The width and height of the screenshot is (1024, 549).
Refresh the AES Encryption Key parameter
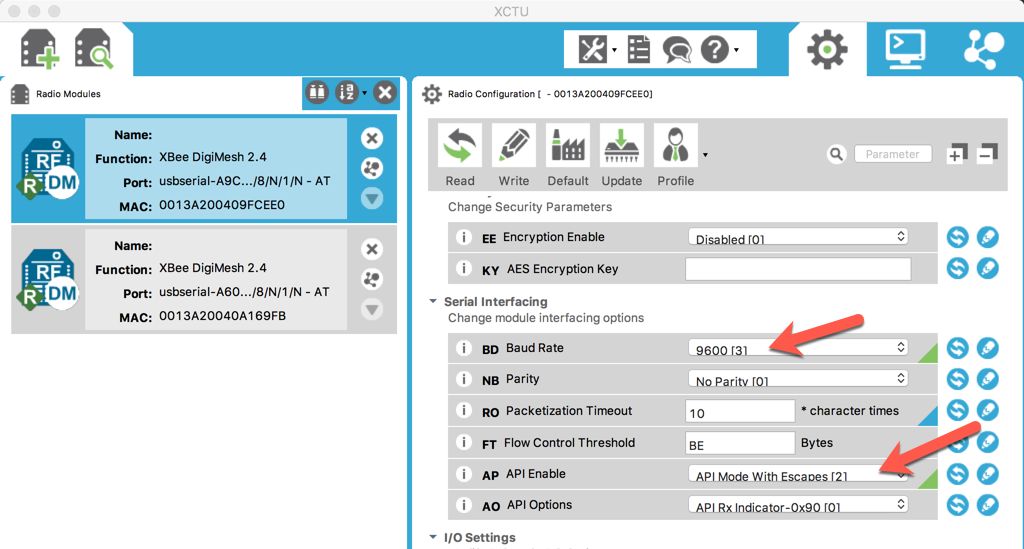(x=957, y=268)
